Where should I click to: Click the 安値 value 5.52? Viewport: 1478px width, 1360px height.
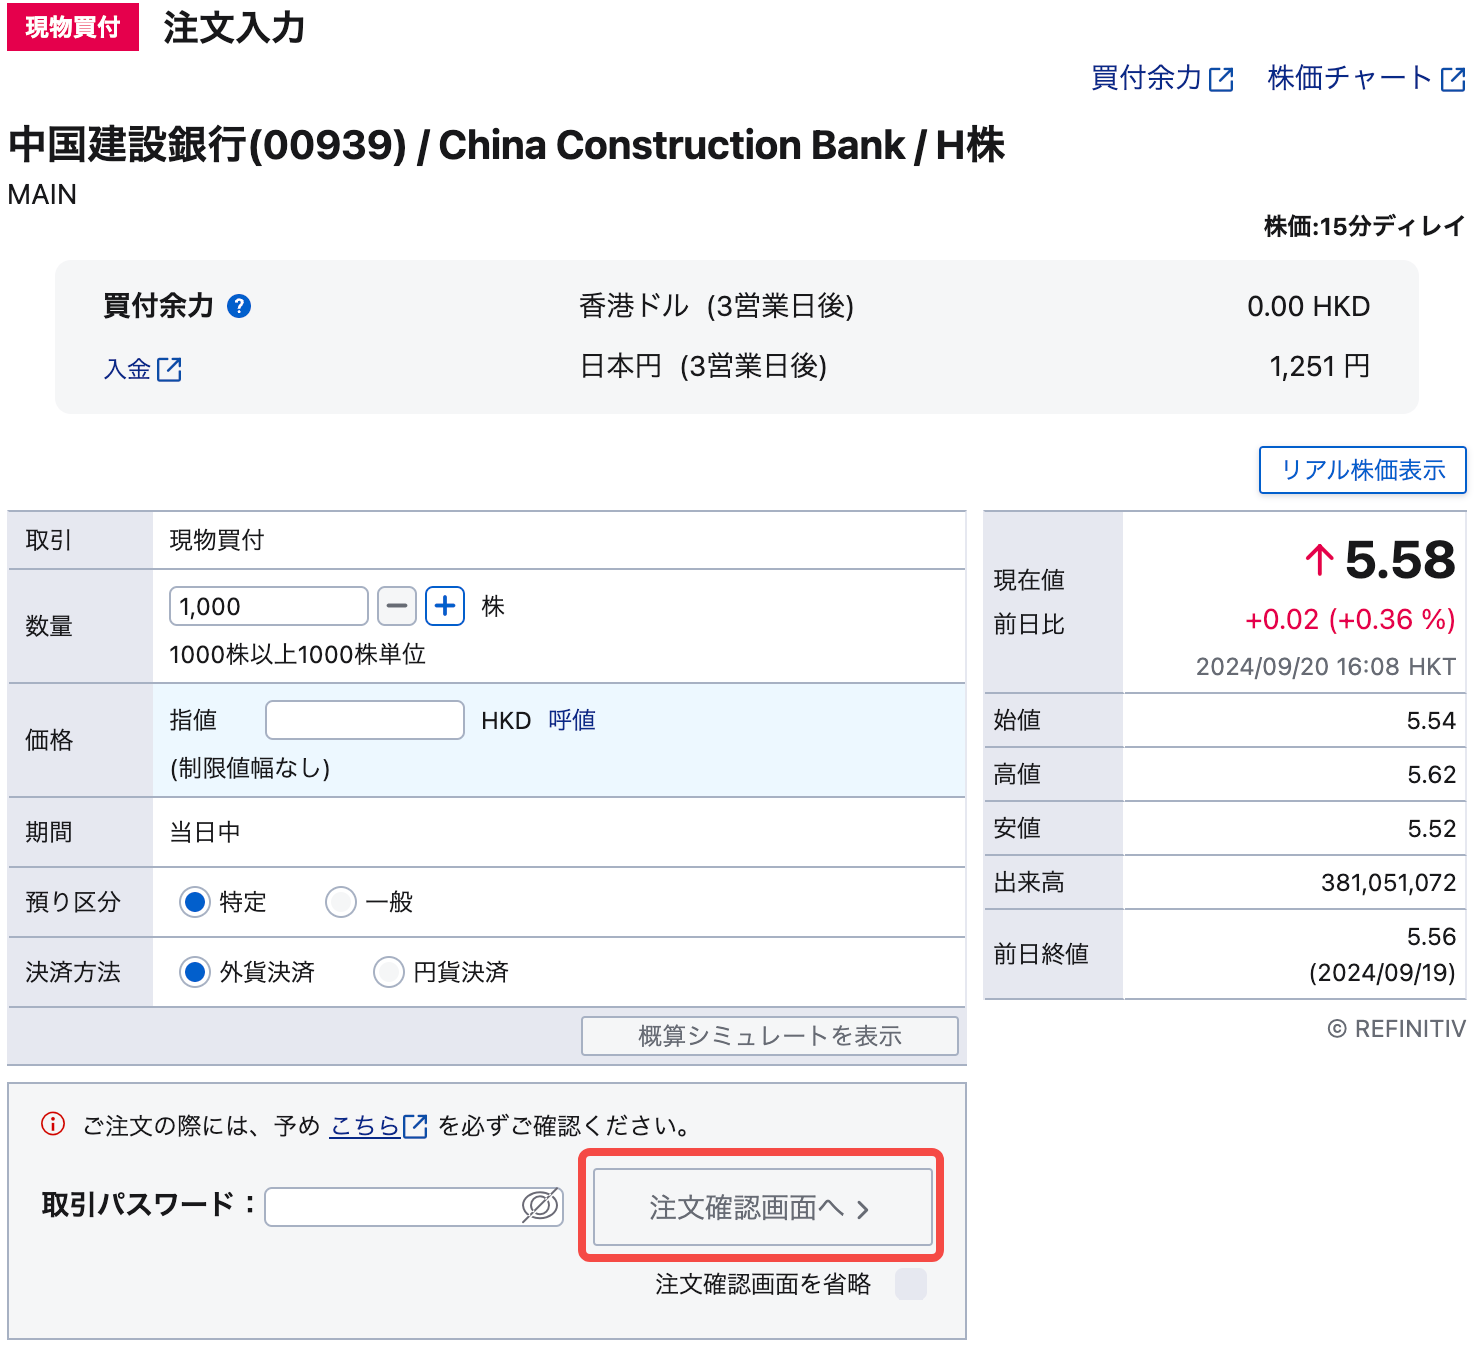pyautogui.click(x=1431, y=829)
